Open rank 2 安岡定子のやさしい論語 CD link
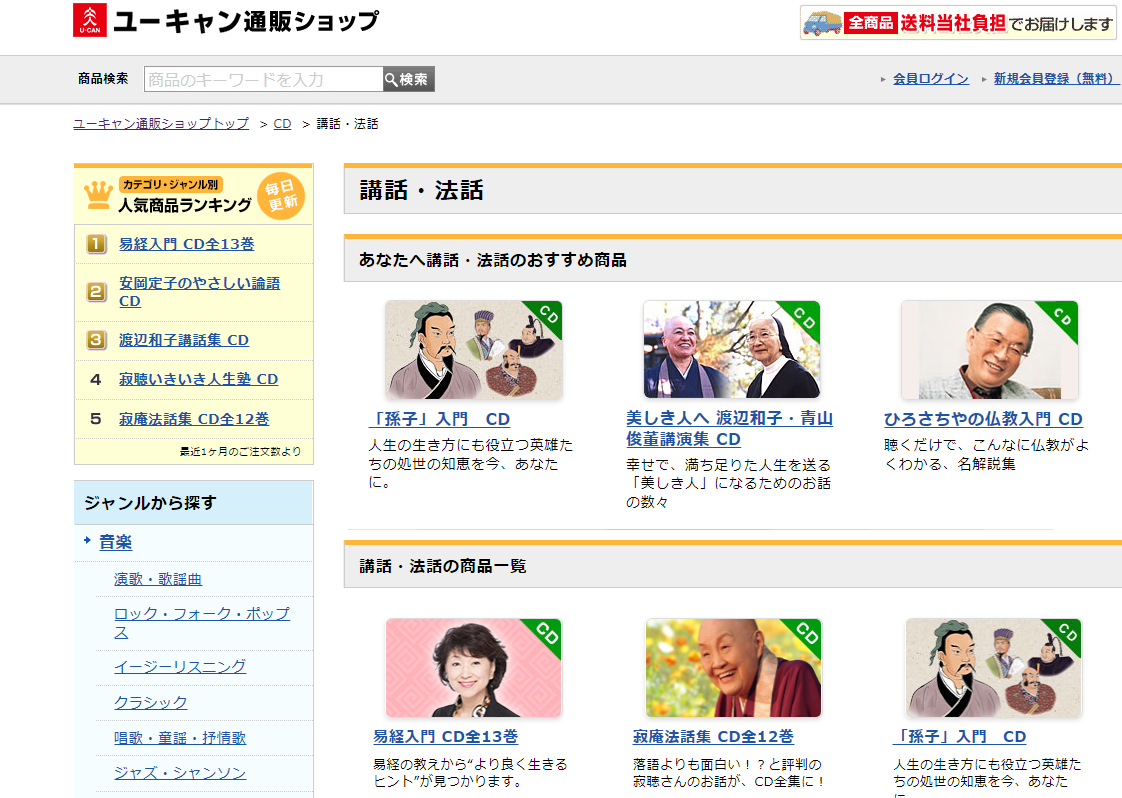 200,292
